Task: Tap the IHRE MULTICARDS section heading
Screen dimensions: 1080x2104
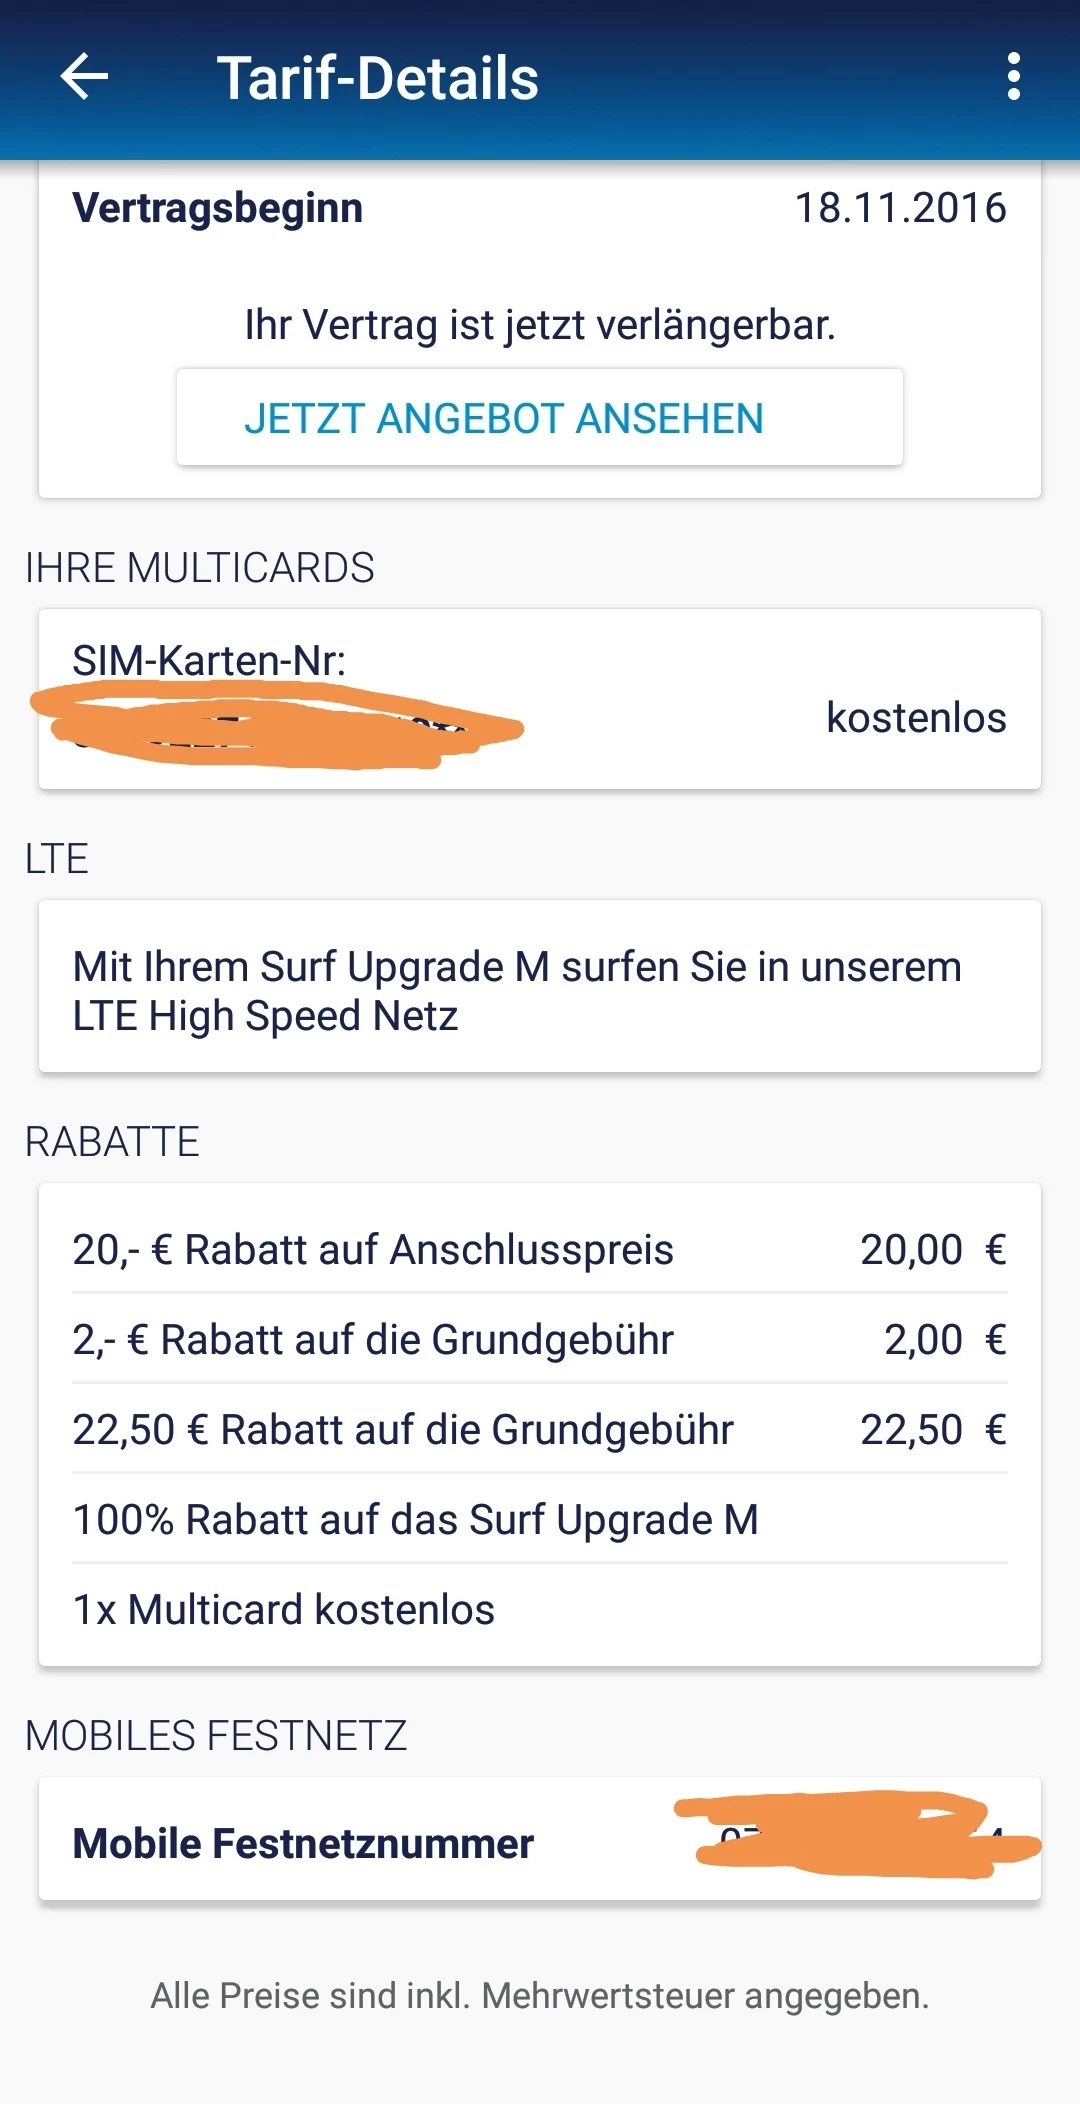Action: click(x=199, y=568)
